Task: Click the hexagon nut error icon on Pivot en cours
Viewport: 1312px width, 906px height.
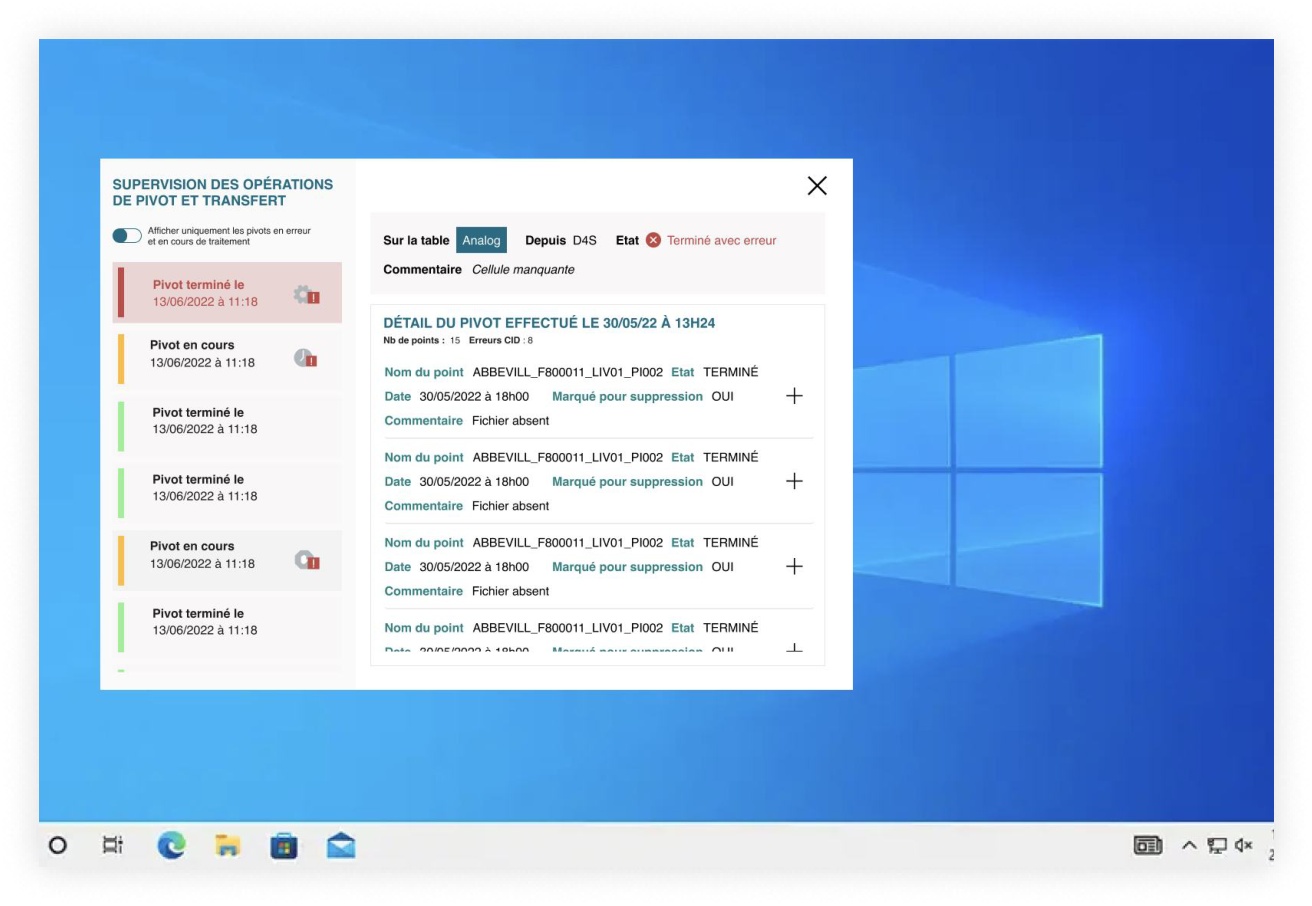Action: pyautogui.click(x=307, y=560)
